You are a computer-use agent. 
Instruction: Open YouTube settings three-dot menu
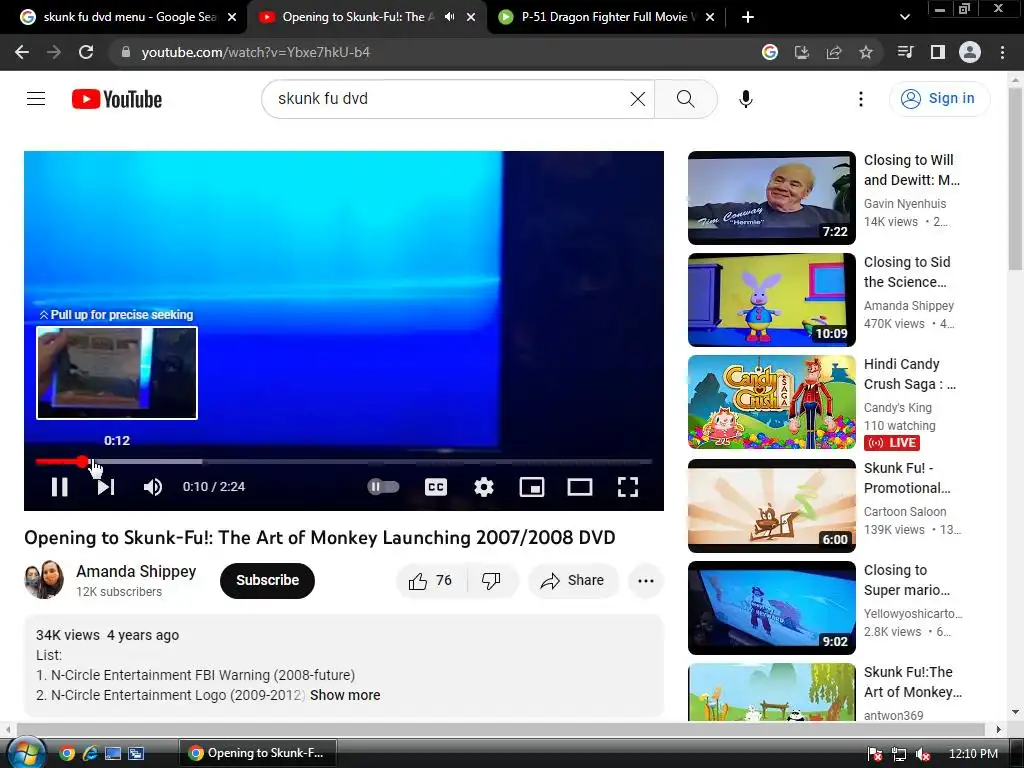point(861,99)
